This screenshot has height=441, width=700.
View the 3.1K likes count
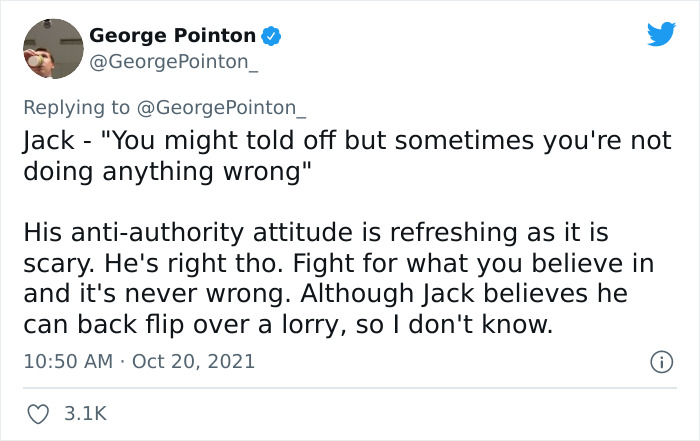(85, 412)
